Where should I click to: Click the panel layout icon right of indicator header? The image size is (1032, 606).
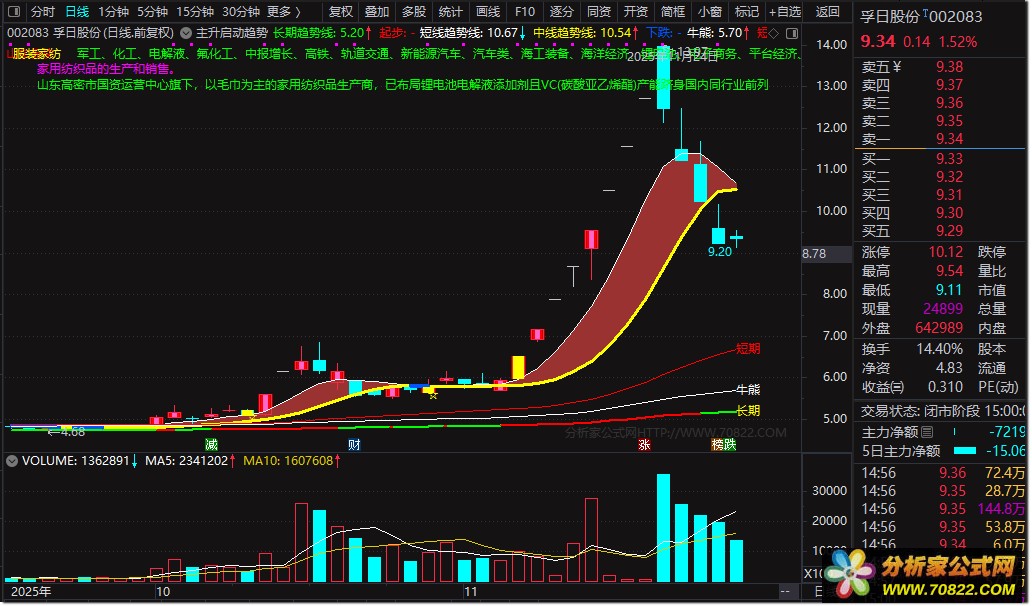(792, 33)
